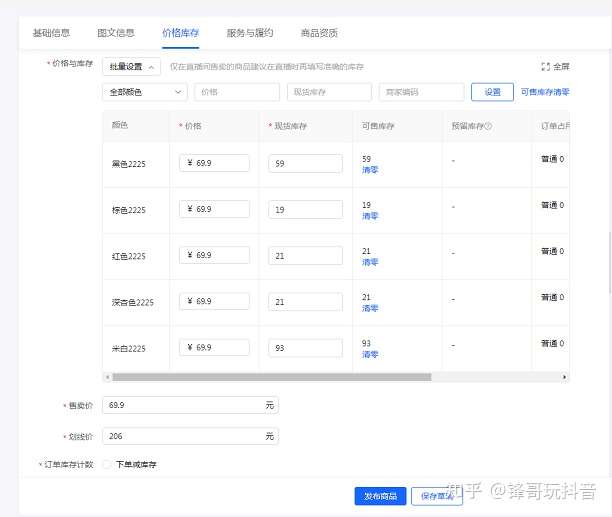612x517 pixels.
Task: Edit stock field for 深杏色2225 row
Action: pos(305,302)
